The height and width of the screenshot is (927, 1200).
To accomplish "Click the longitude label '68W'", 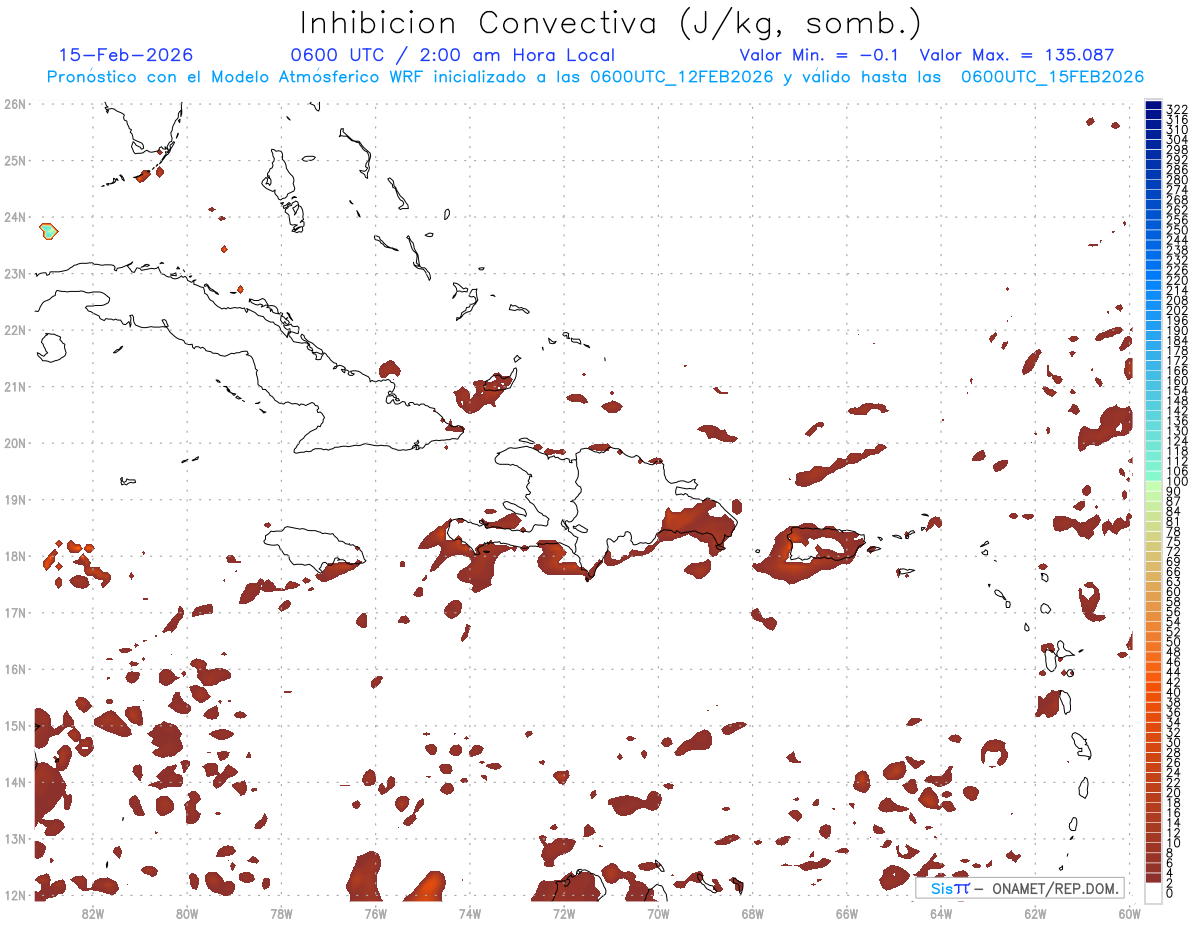I will pyautogui.click(x=753, y=912).
